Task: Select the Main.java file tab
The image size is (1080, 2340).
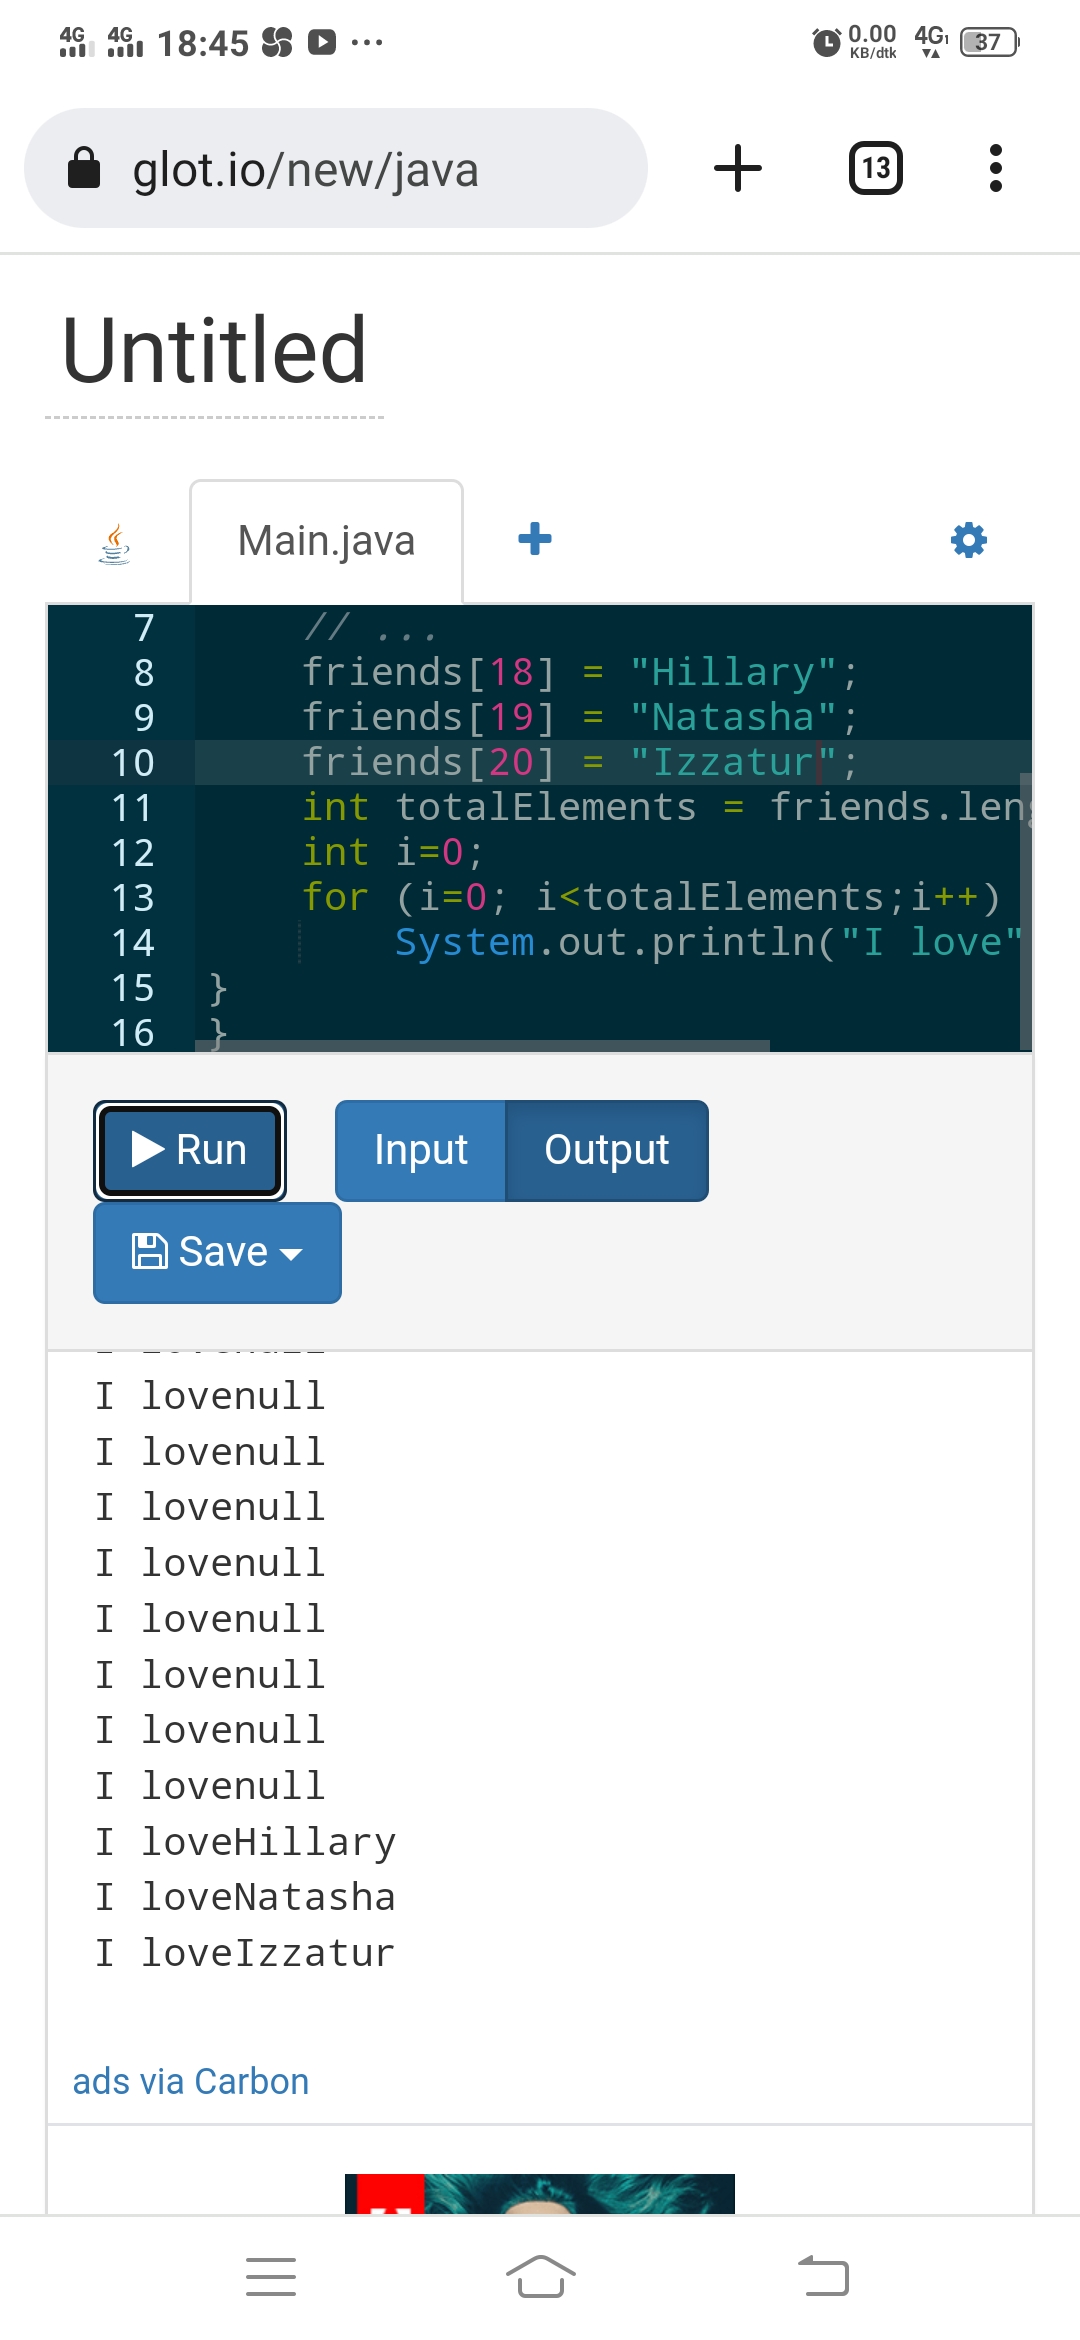Action: [326, 541]
